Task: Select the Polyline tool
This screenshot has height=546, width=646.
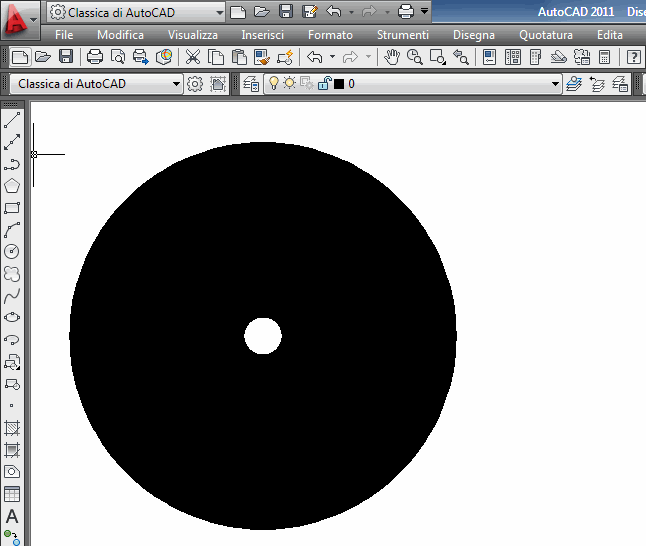Action: tap(12, 164)
